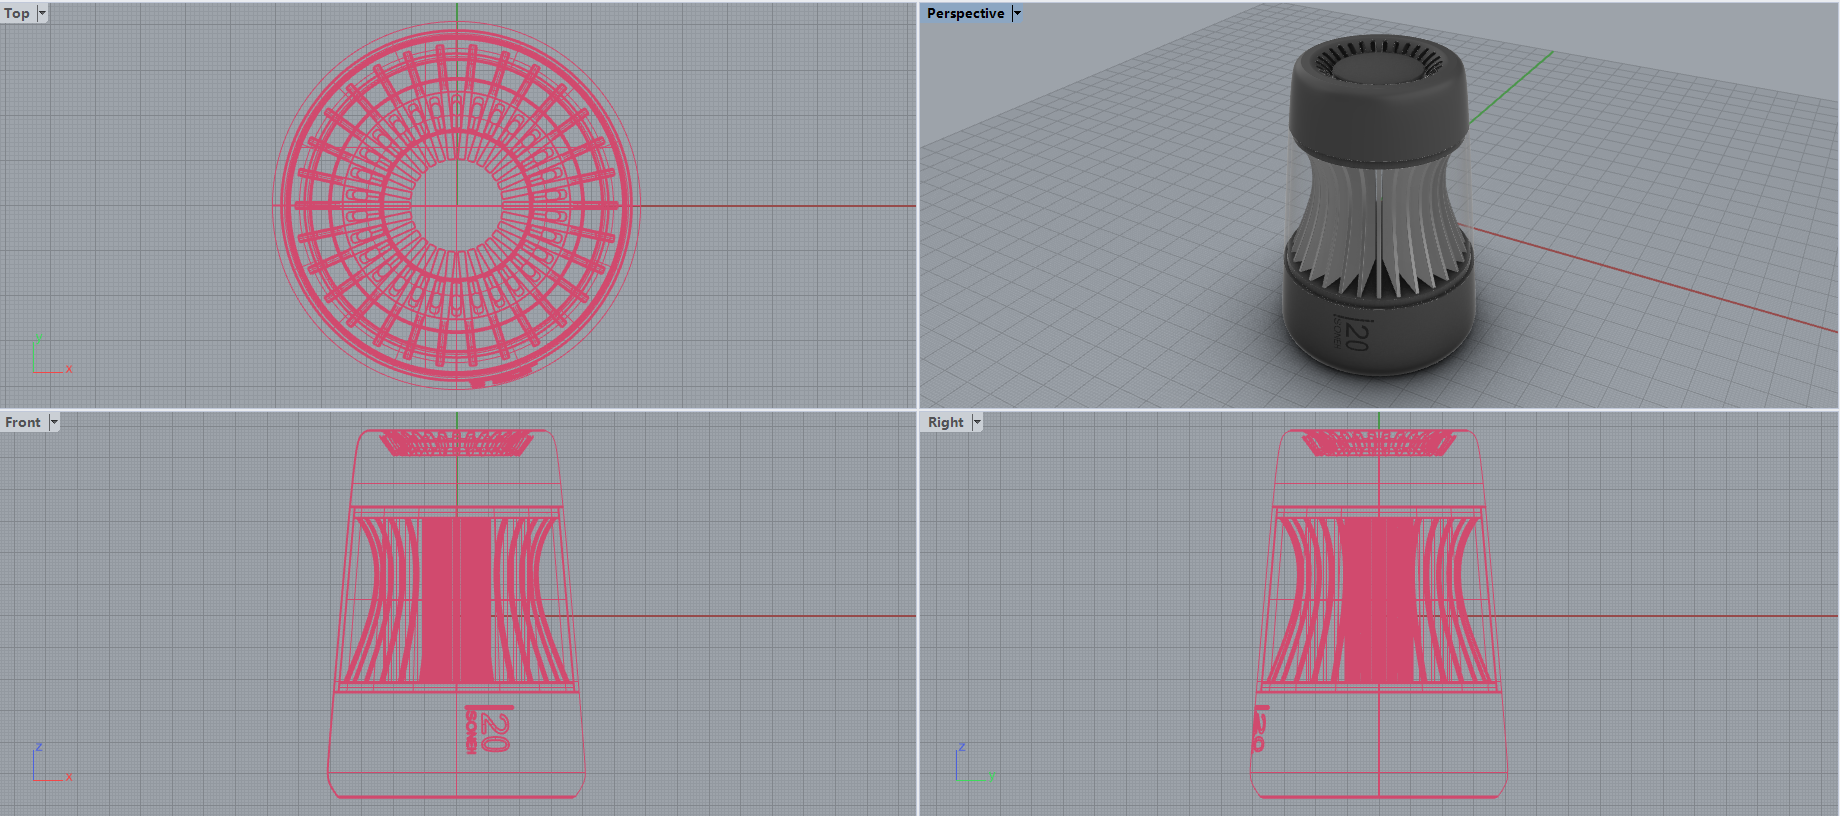The width and height of the screenshot is (1840, 816).
Task: Open the Front viewport dropdown arrow
Action: click(x=54, y=422)
